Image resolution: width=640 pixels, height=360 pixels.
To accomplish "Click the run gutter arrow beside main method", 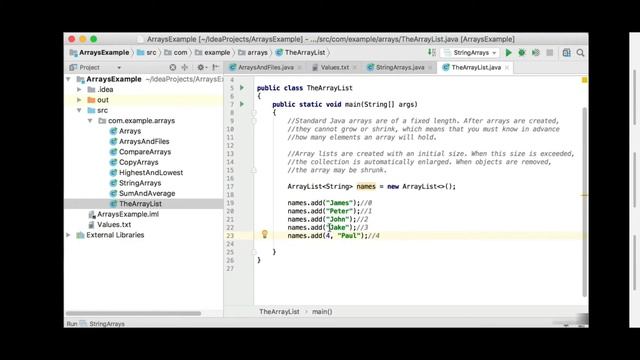I will [x=242, y=104].
